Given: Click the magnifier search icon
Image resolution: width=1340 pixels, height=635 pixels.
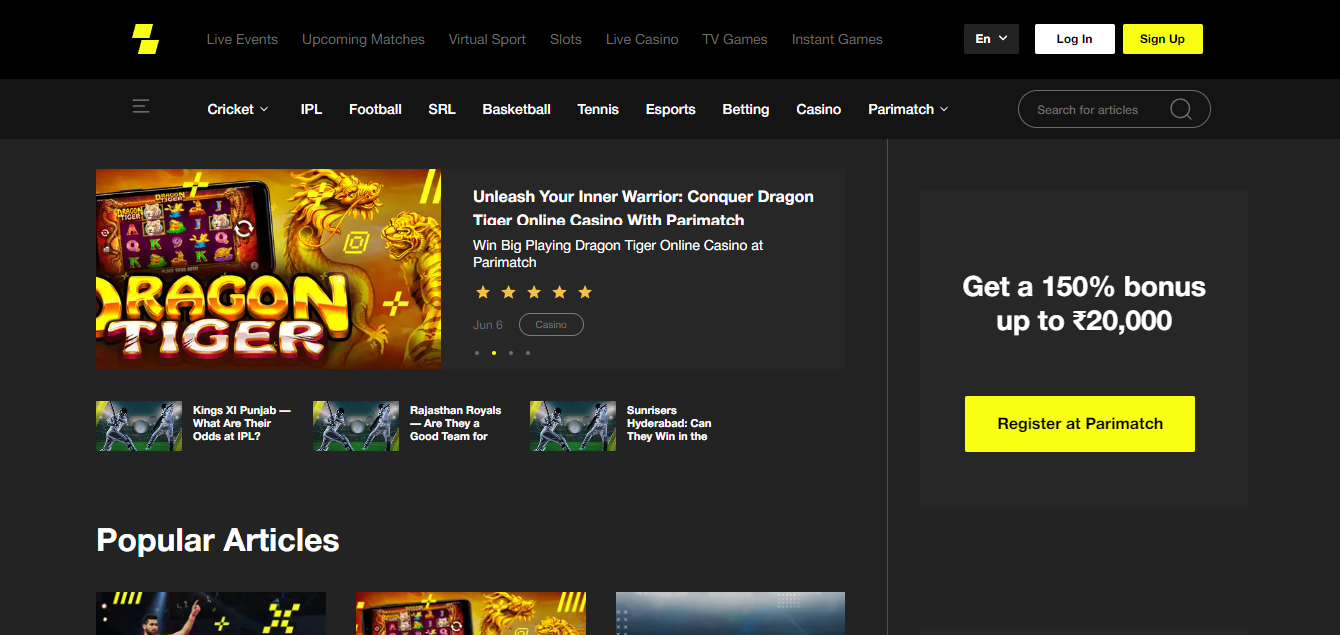Looking at the screenshot, I should [1181, 109].
